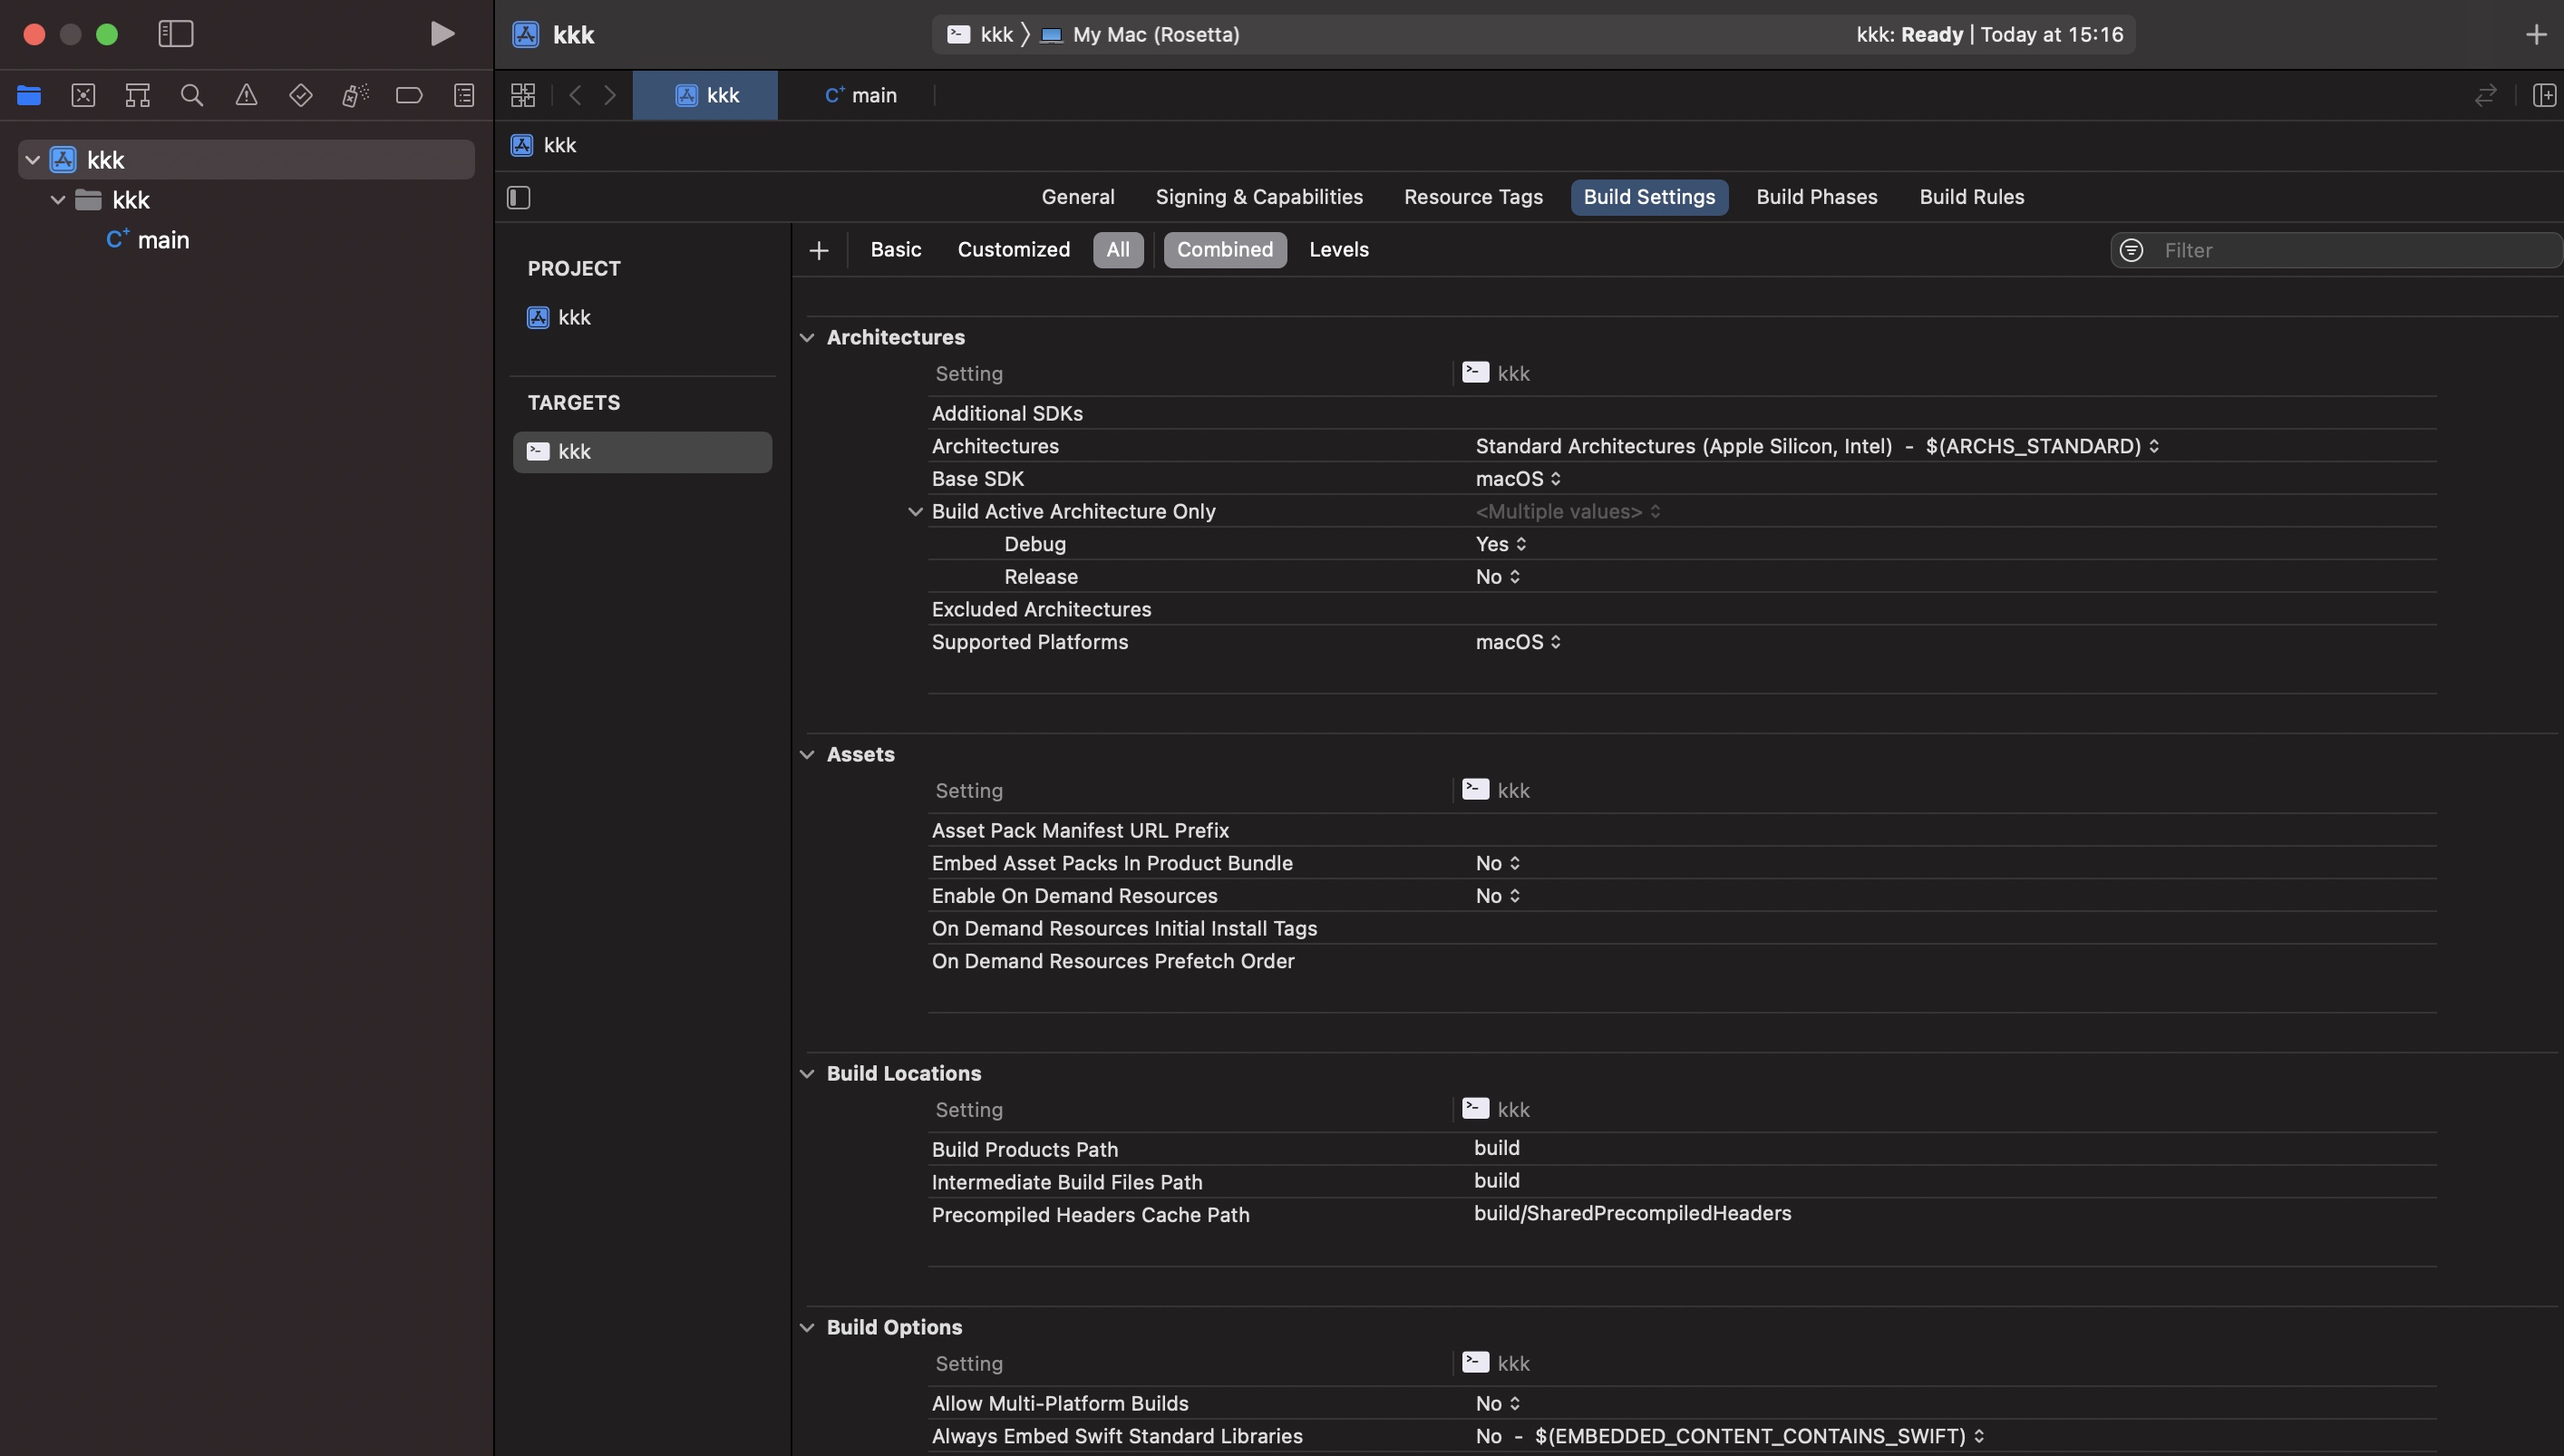Screen dimensions: 2564x1456
Task: Click the Run play button
Action: pyautogui.click(x=442, y=34)
